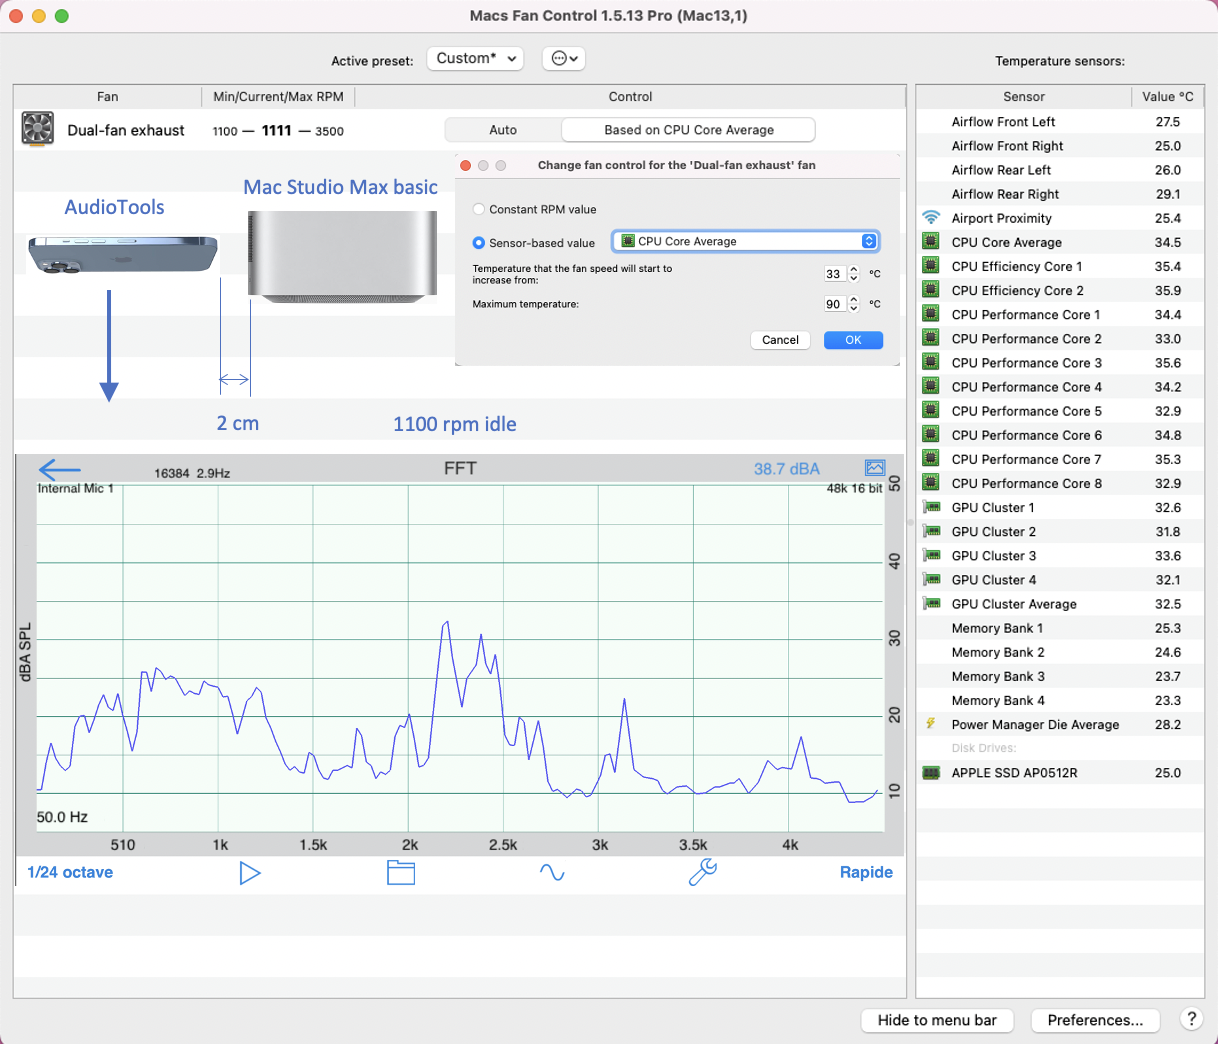Click the 34.5 value for CPU Core Average
1218x1044 pixels.
(x=1168, y=242)
